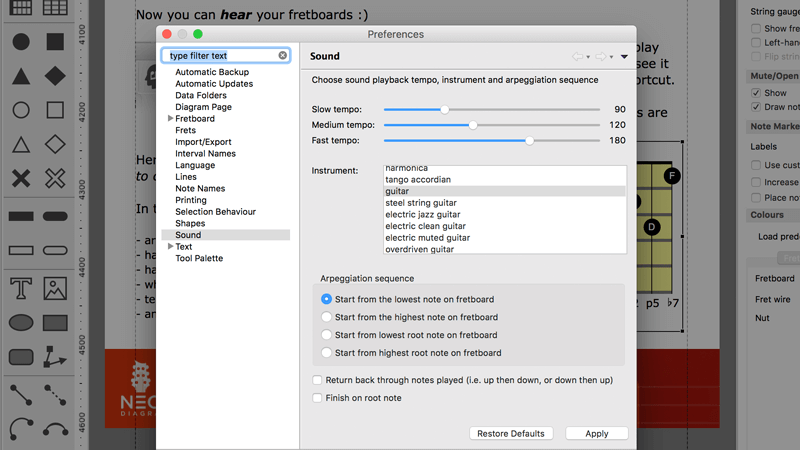Click Restore Defaults button
800x450 pixels.
tap(511, 434)
